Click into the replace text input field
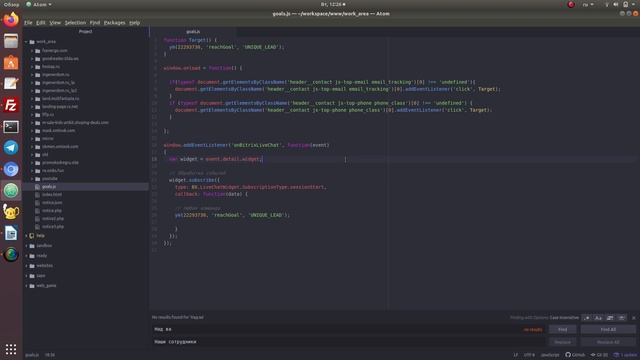 pyautogui.click(x=349, y=342)
